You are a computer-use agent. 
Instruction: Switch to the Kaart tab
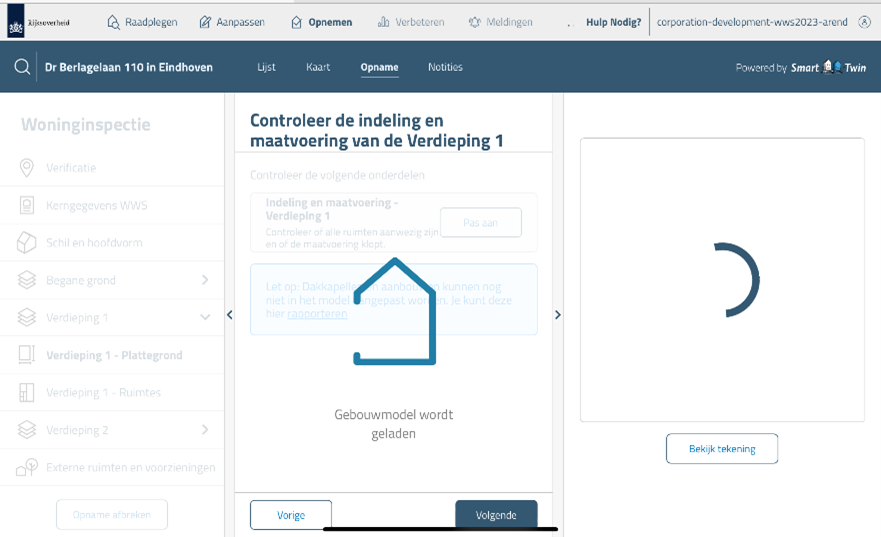click(x=318, y=67)
